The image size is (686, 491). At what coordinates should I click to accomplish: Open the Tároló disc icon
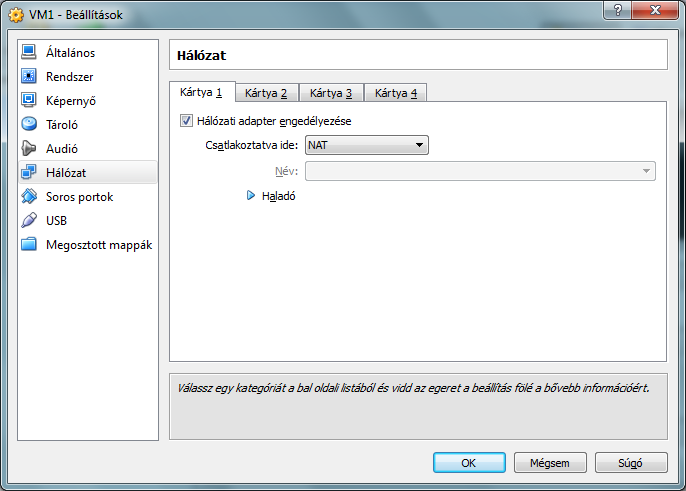(29, 124)
